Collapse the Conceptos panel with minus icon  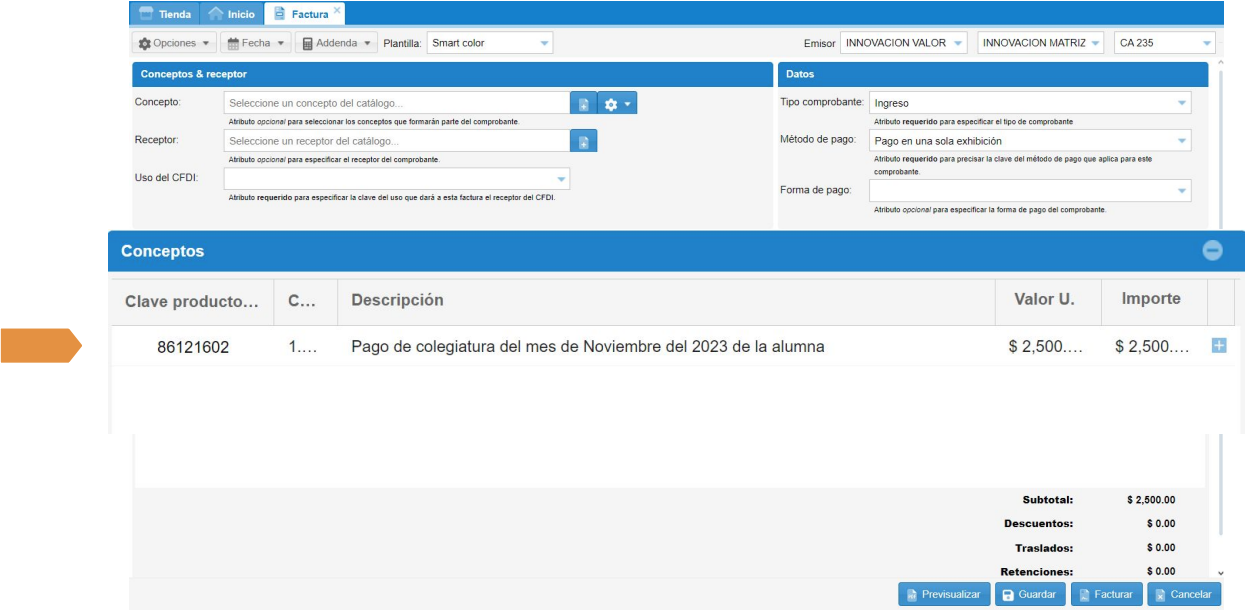coord(1212,251)
